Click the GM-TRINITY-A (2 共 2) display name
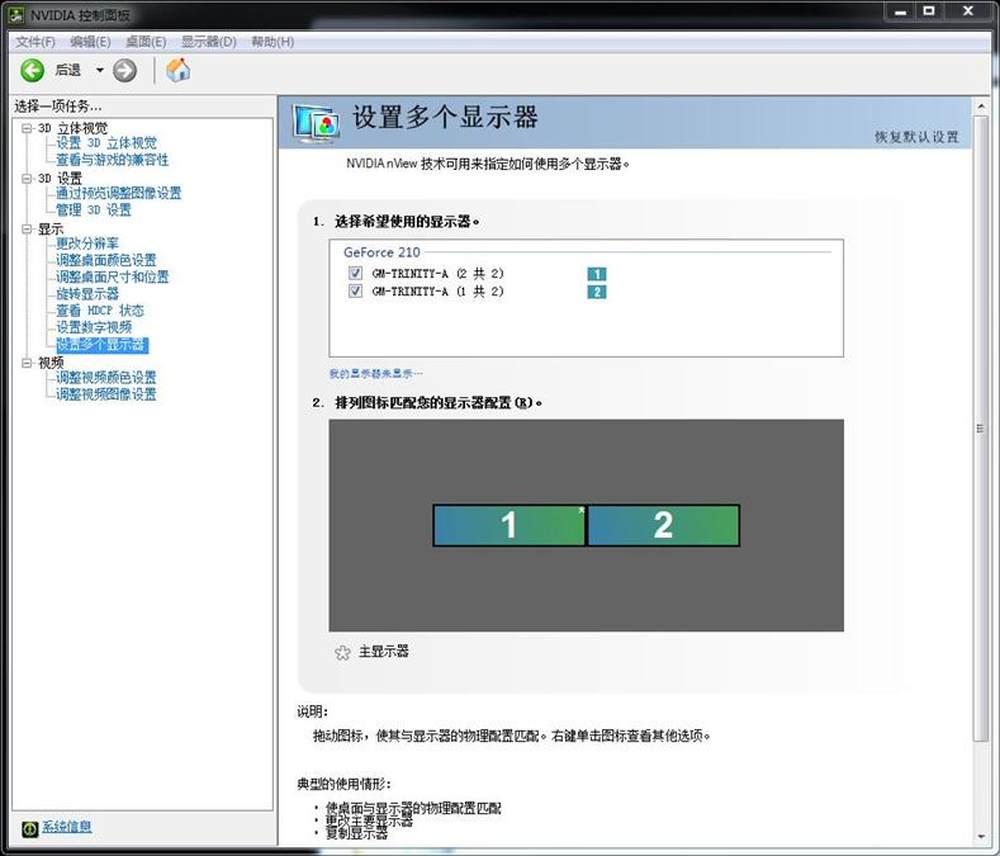The width and height of the screenshot is (1000, 856). (x=438, y=274)
